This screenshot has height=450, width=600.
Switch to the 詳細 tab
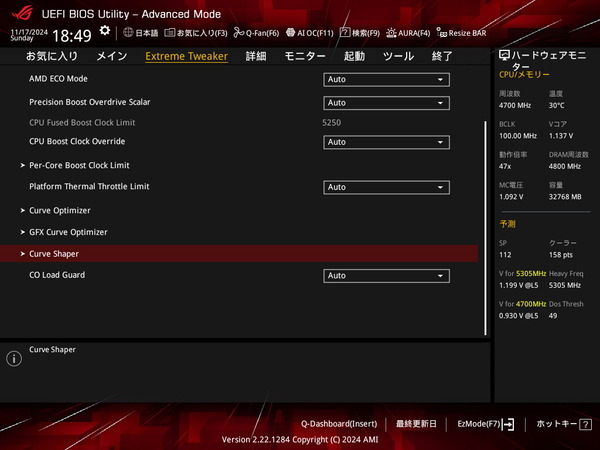coord(256,56)
